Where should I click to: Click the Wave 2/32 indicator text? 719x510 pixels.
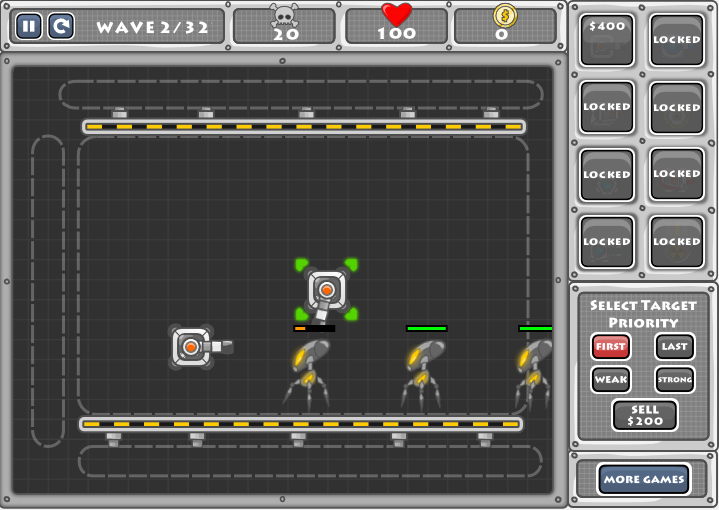coord(152,28)
